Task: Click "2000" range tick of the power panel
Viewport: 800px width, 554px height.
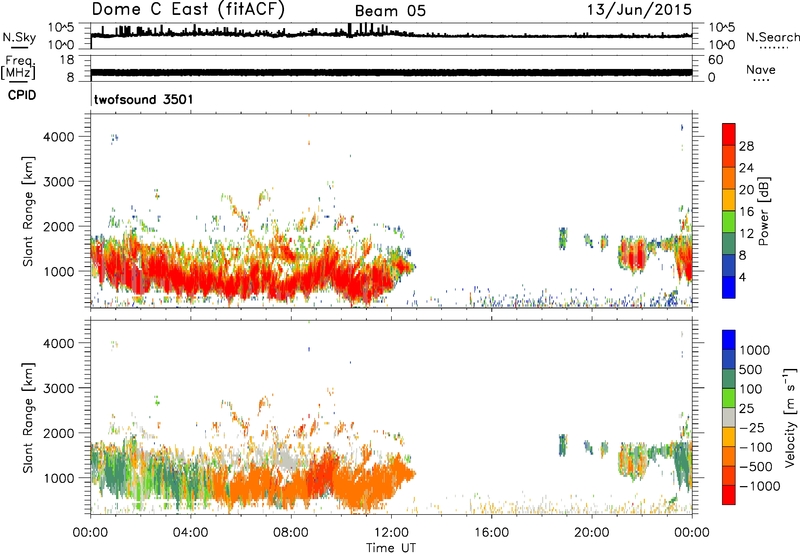Action: (59, 226)
